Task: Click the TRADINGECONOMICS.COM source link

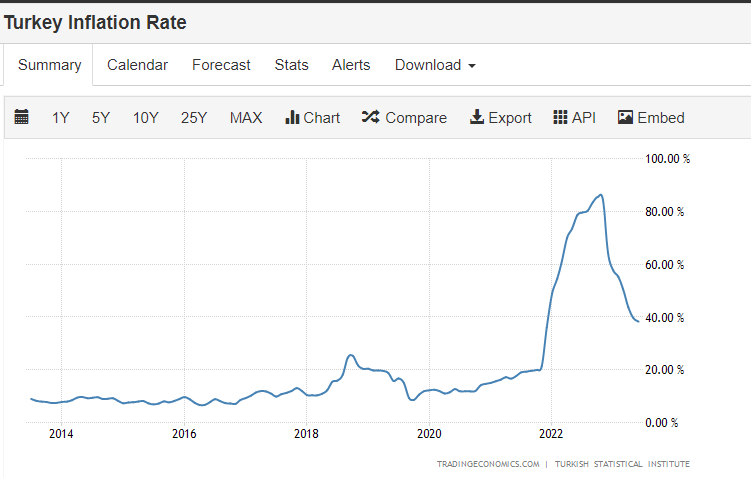Action: pos(488,464)
